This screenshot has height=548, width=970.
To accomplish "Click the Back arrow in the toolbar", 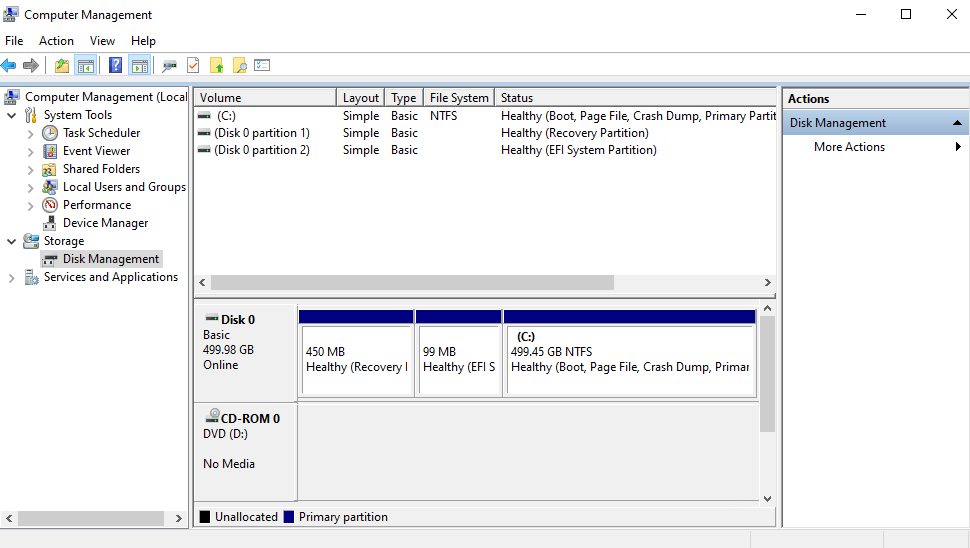I will pyautogui.click(x=9, y=66).
